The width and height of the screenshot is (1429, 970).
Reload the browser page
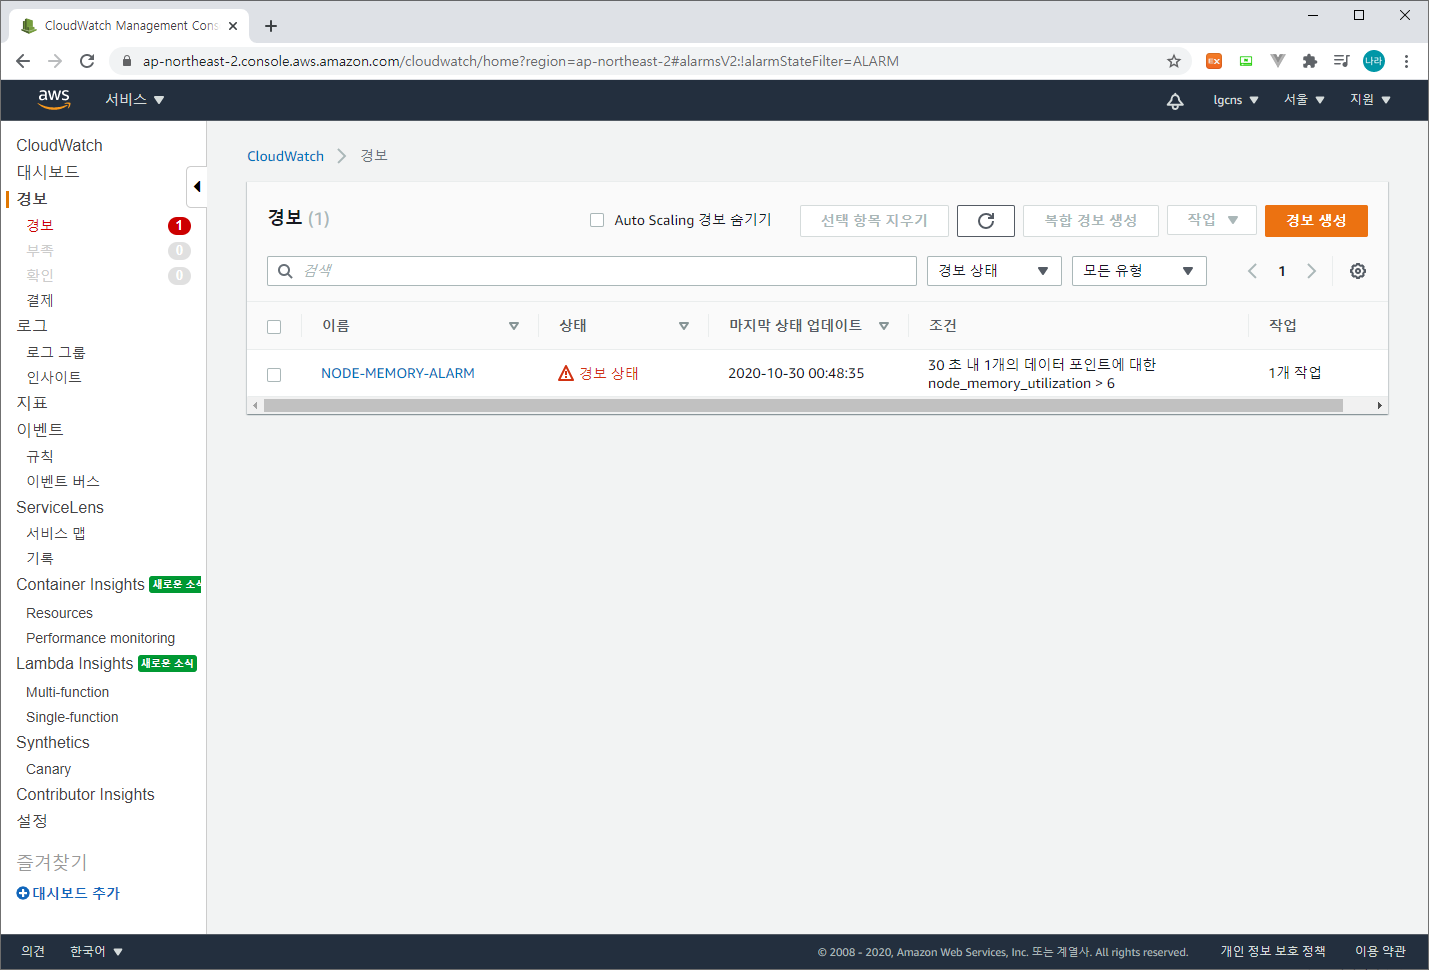[x=87, y=61]
